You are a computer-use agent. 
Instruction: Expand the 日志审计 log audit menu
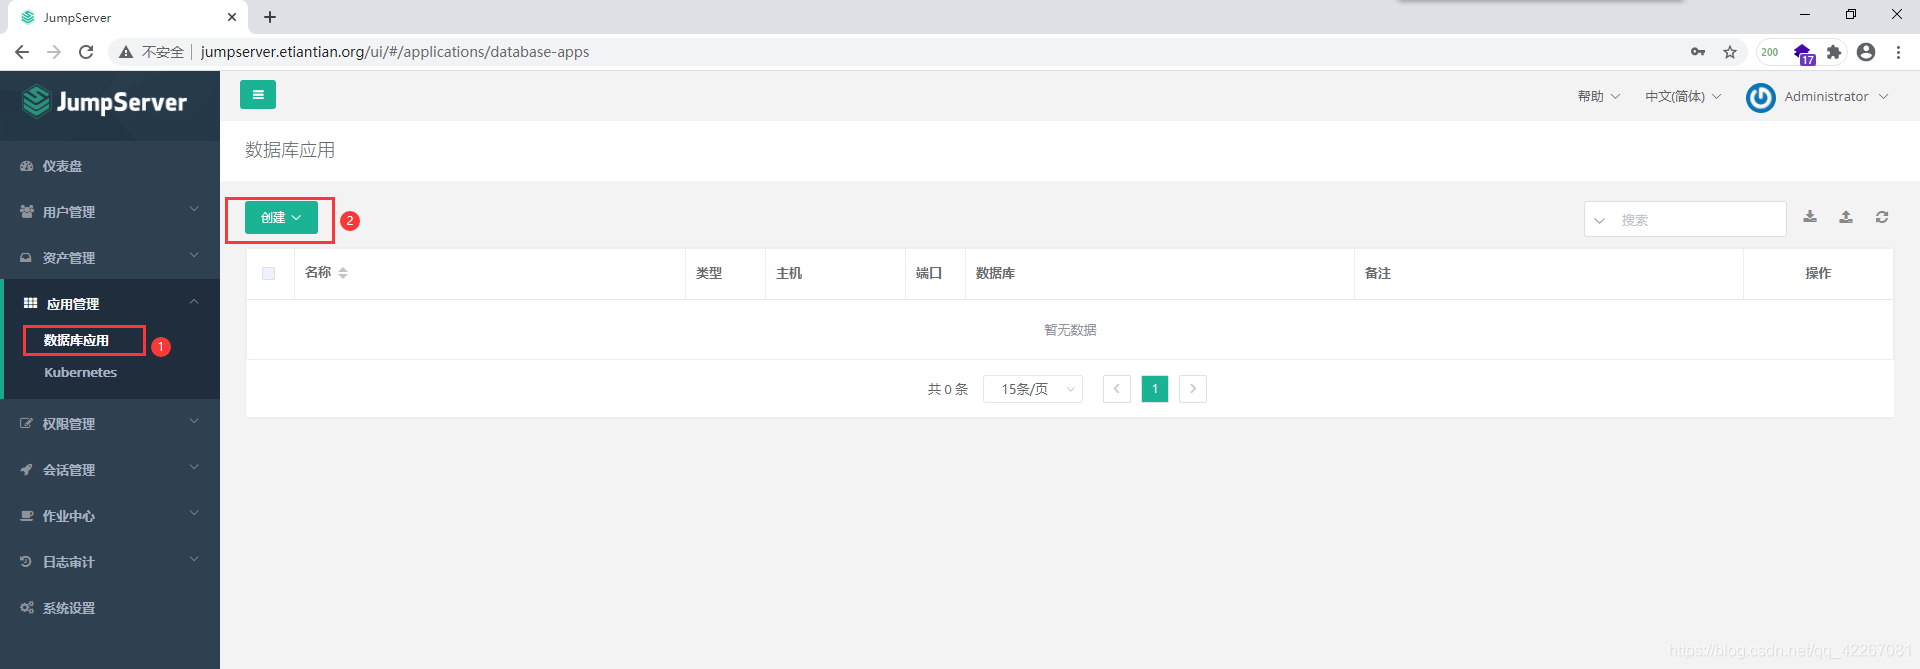pyautogui.click(x=110, y=562)
